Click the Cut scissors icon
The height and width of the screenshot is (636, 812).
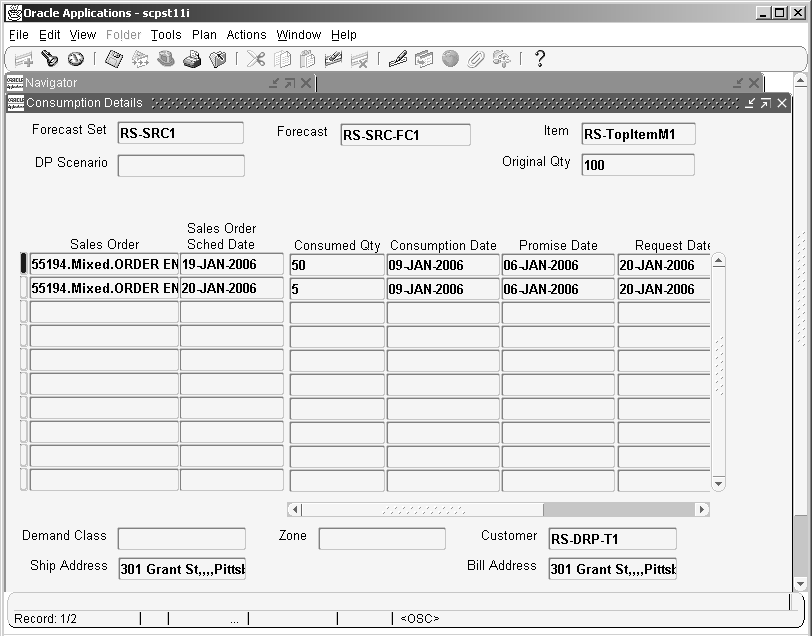(x=256, y=59)
